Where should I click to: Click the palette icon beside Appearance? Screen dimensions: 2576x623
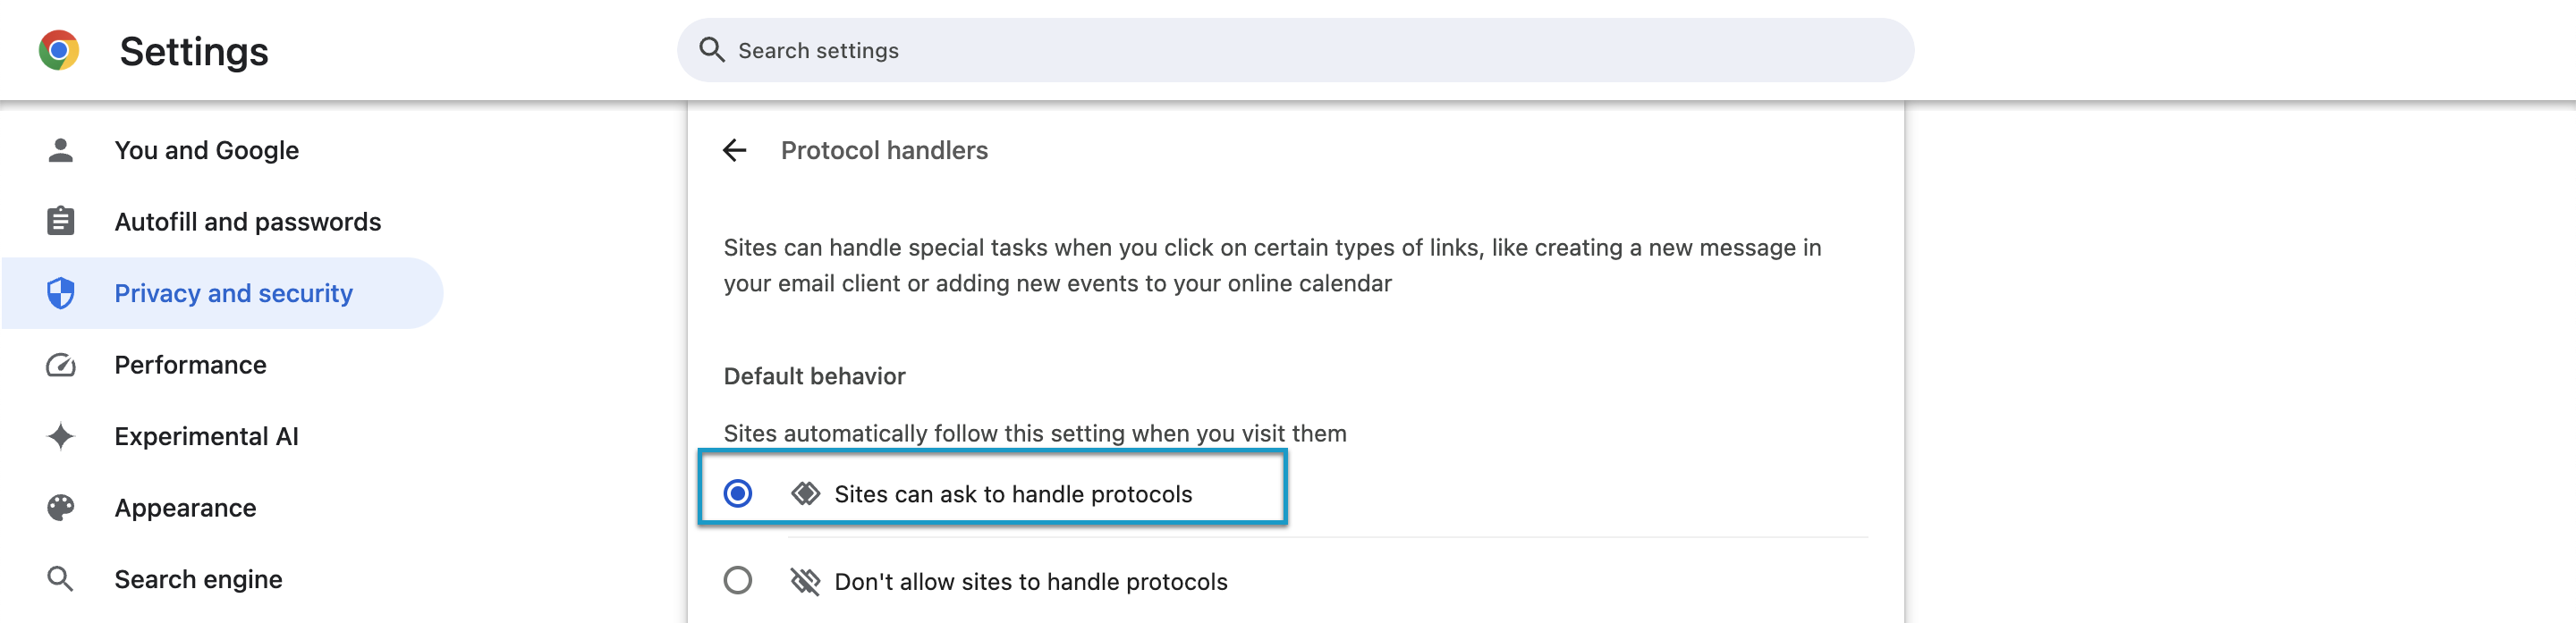pos(61,507)
